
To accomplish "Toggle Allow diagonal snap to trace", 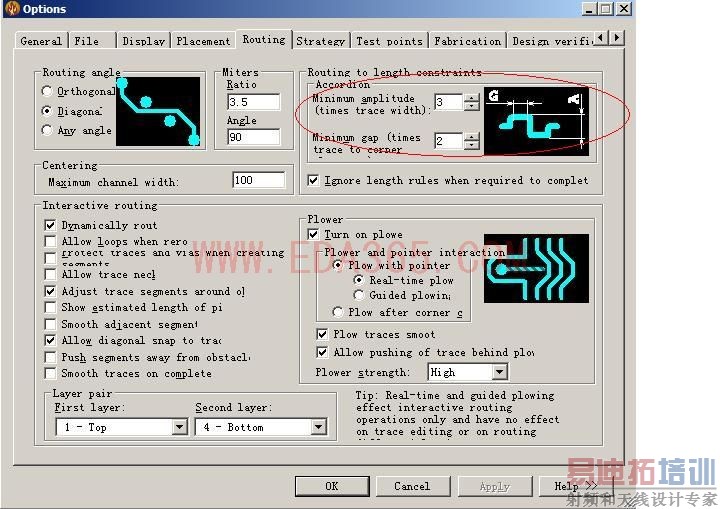I will [50, 340].
